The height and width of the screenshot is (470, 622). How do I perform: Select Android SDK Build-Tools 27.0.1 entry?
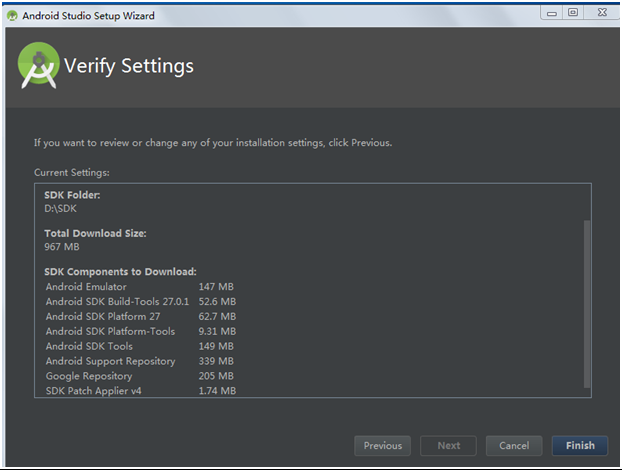[x=141, y=302]
